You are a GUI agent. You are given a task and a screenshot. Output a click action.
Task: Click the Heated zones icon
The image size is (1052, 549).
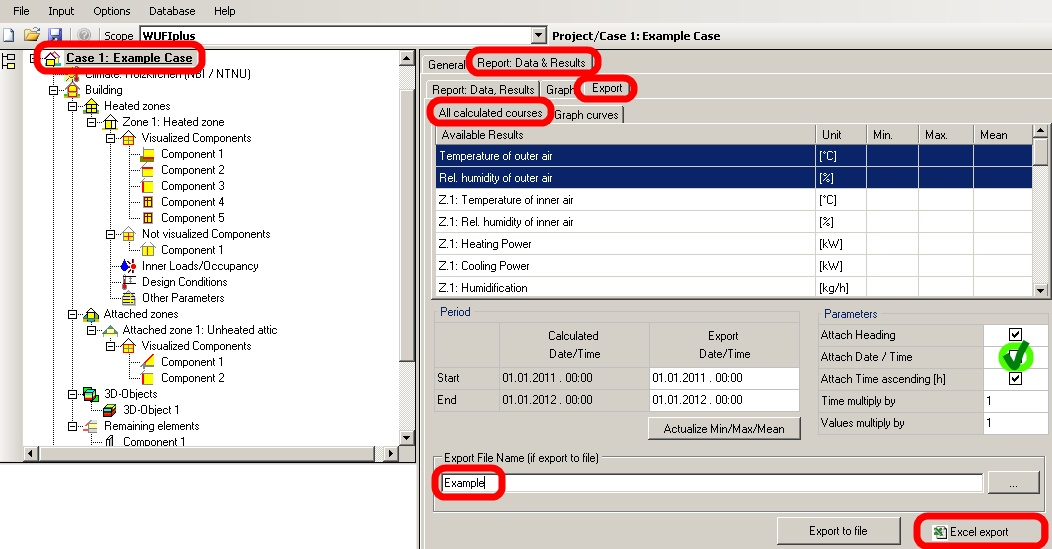click(x=91, y=106)
